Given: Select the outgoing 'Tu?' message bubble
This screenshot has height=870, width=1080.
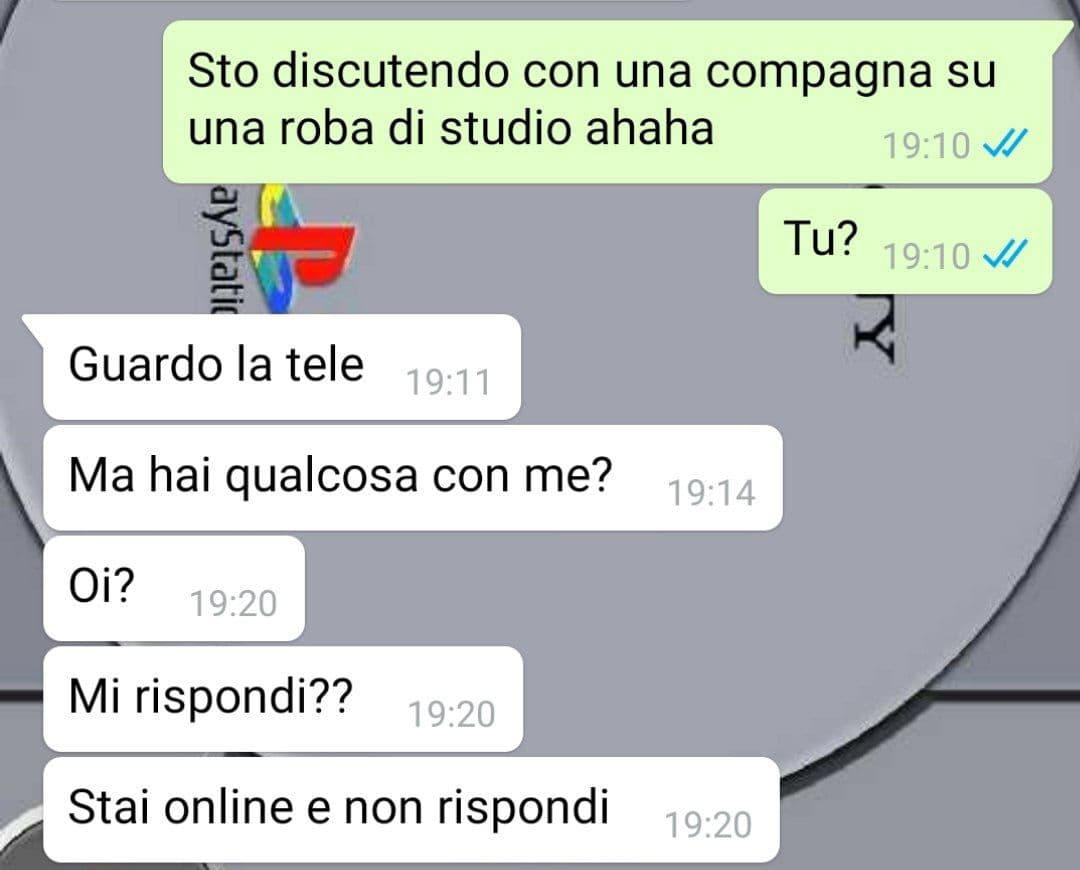Looking at the screenshot, I should [x=905, y=242].
